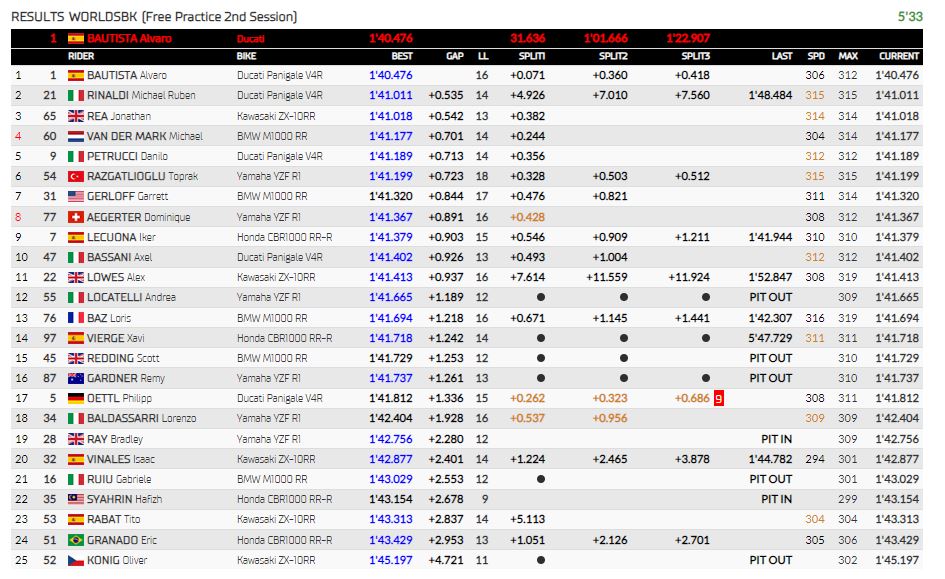Click bike number 60 for VAN DER MARK
This screenshot has width=945, height=579.
[x=50, y=136]
